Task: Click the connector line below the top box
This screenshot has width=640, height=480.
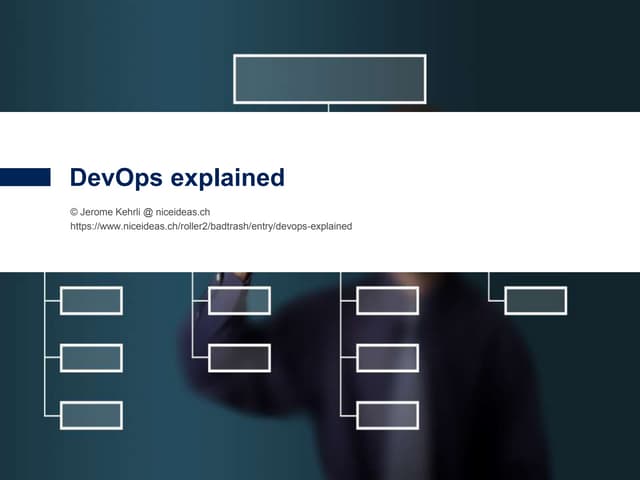Action: coord(329,107)
